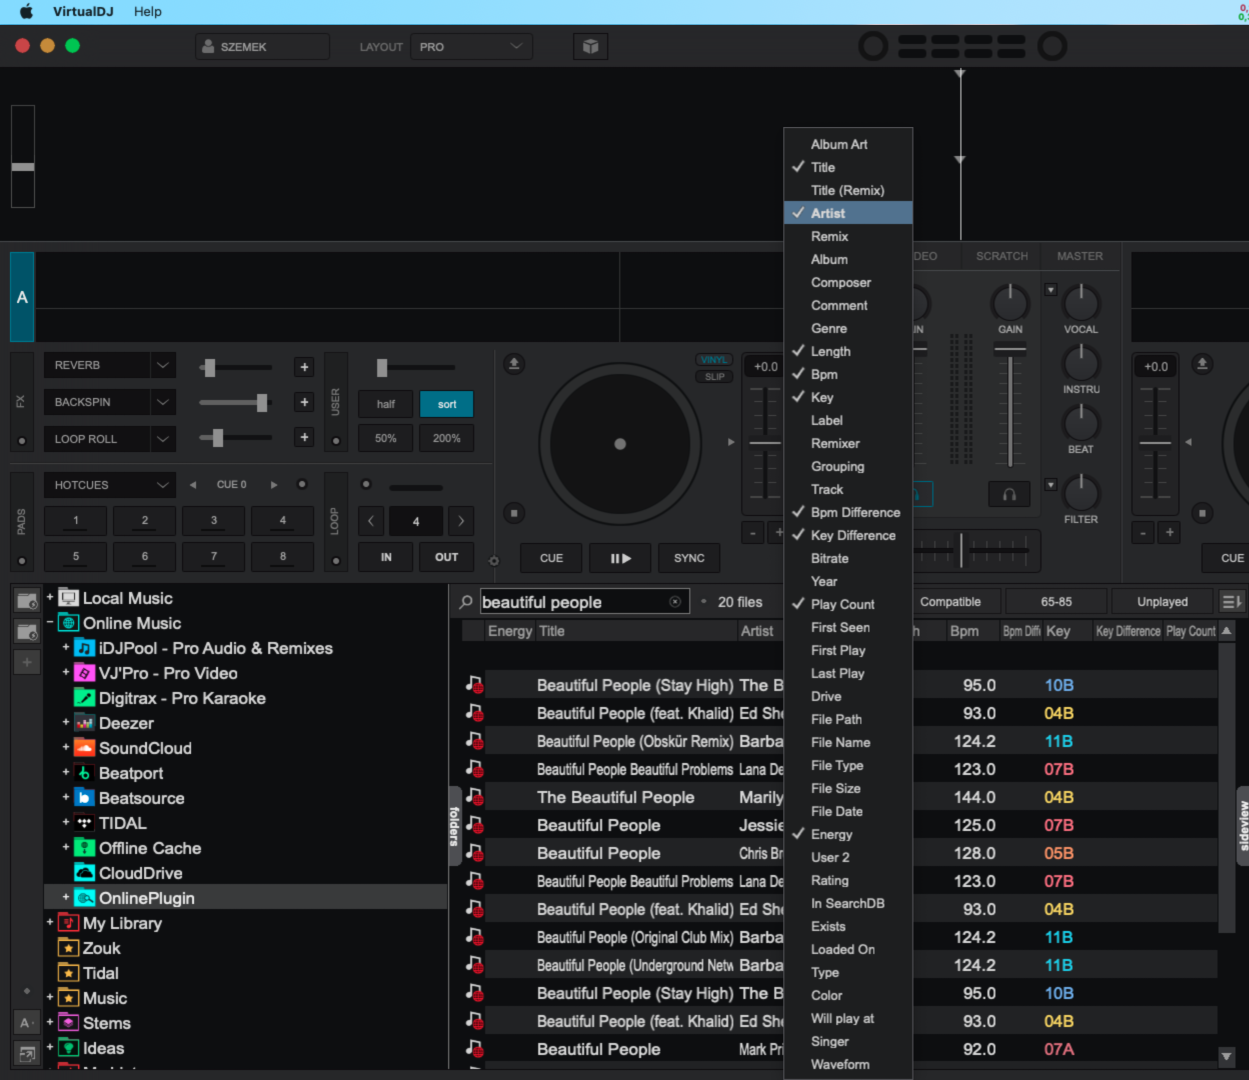The width and height of the screenshot is (1249, 1080).
Task: Enable the Waveform column in menu
Action: point(848,1064)
